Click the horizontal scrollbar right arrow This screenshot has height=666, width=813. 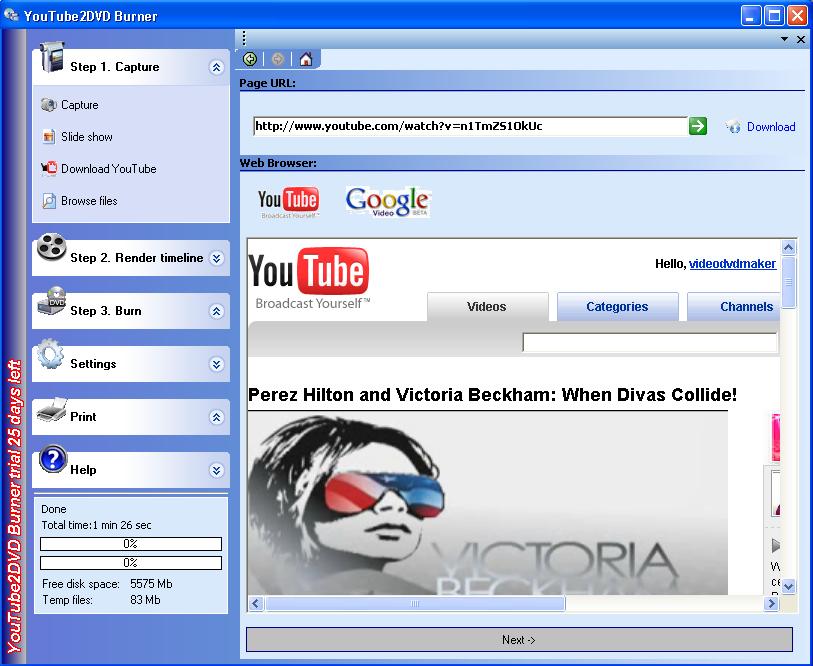click(x=772, y=603)
